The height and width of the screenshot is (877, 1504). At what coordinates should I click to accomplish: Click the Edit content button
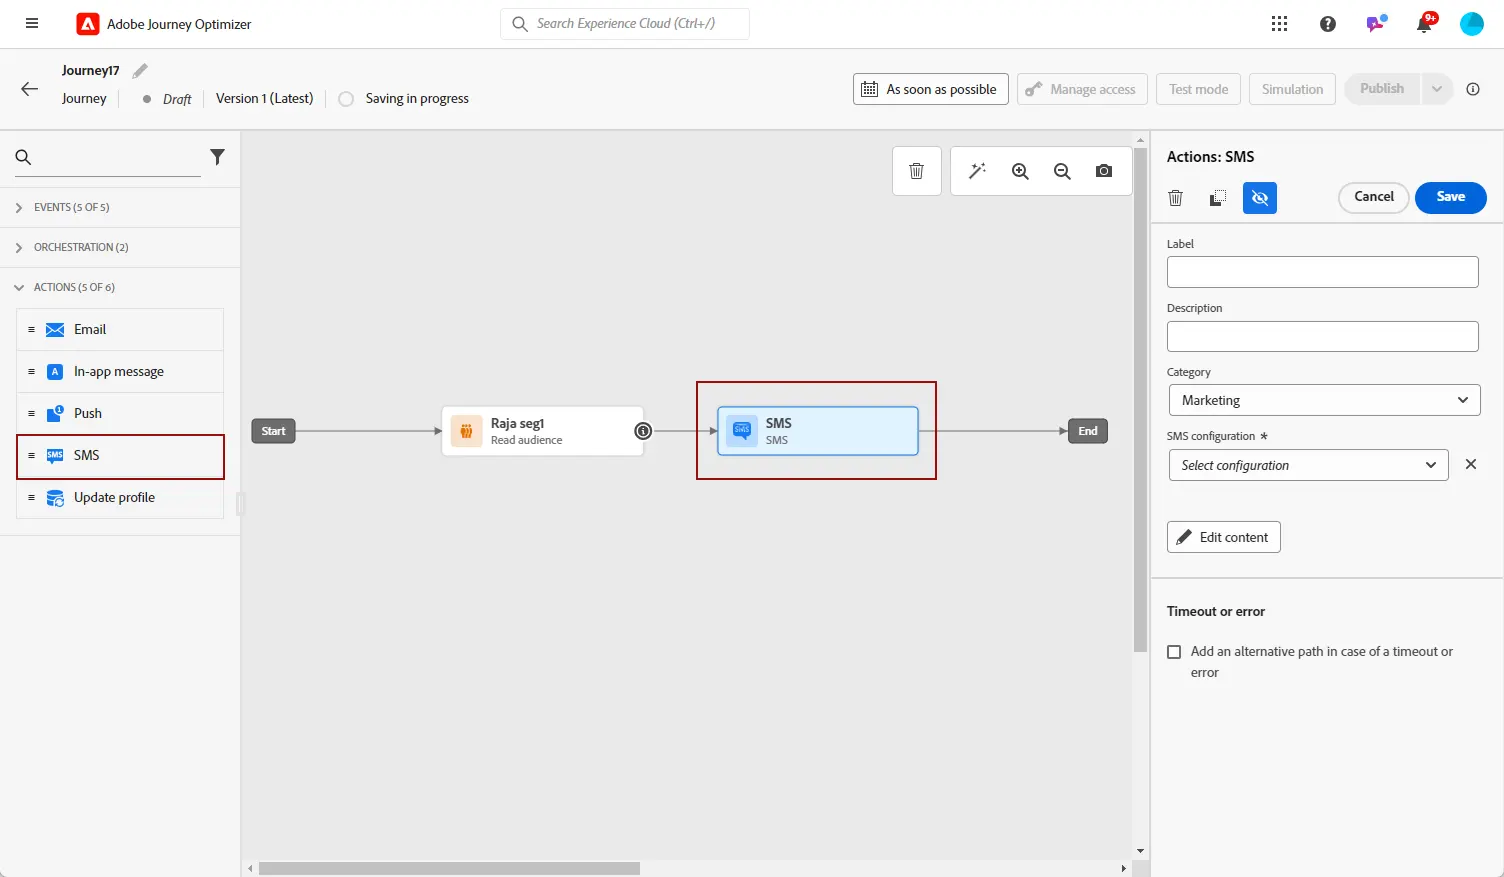pos(1223,537)
